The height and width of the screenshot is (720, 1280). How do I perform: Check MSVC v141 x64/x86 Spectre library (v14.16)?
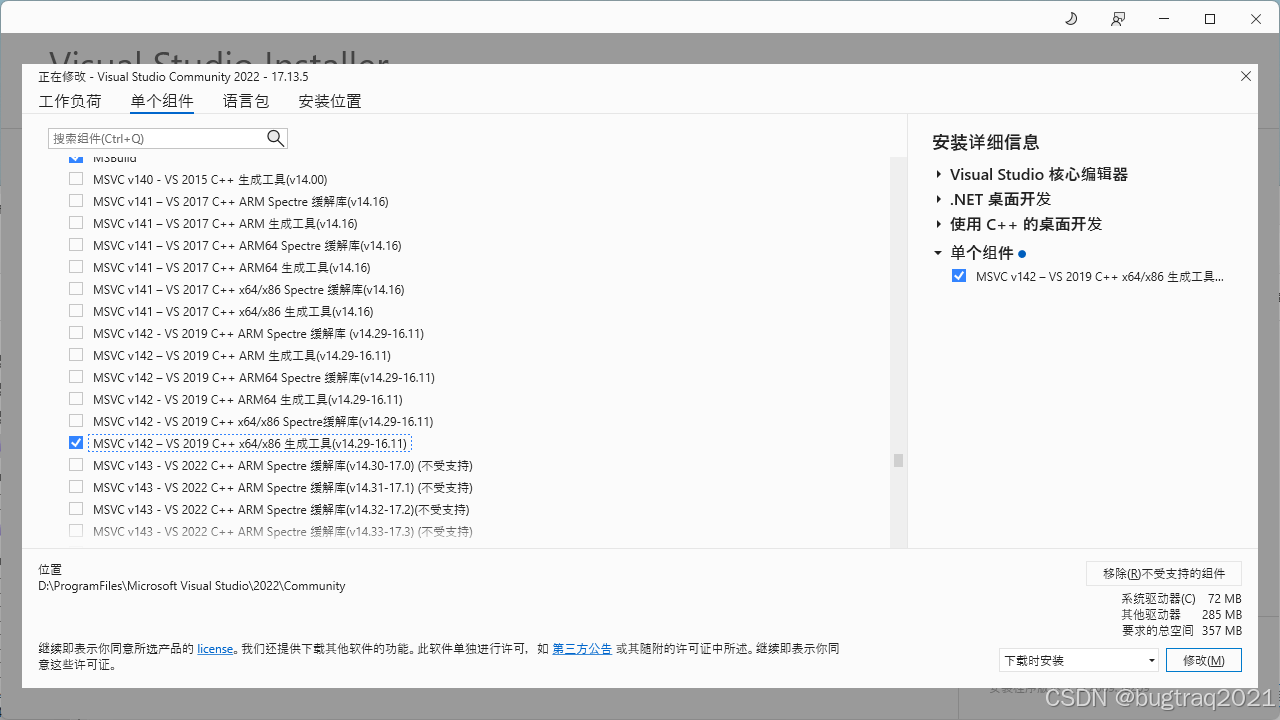[76, 290]
